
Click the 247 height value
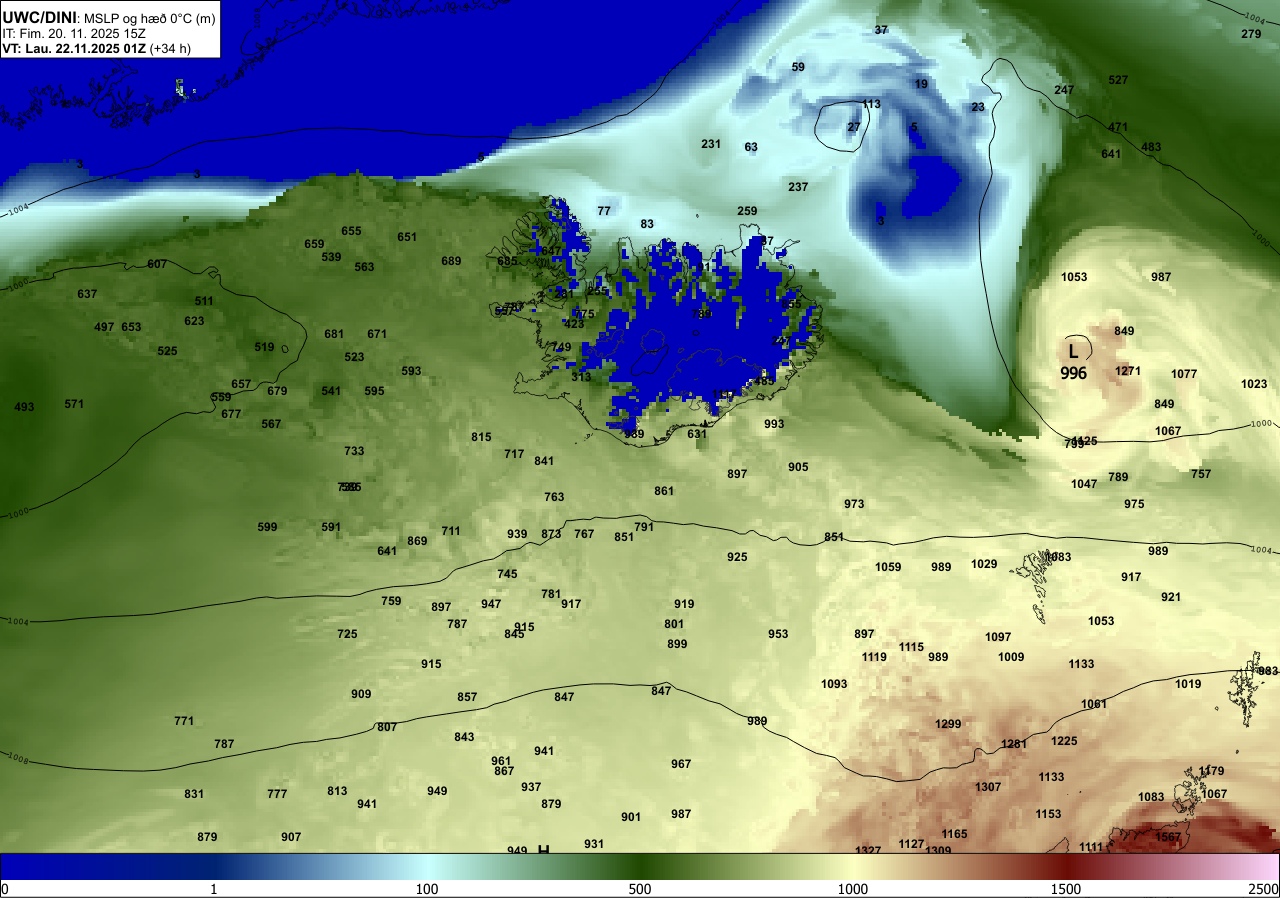click(1064, 90)
